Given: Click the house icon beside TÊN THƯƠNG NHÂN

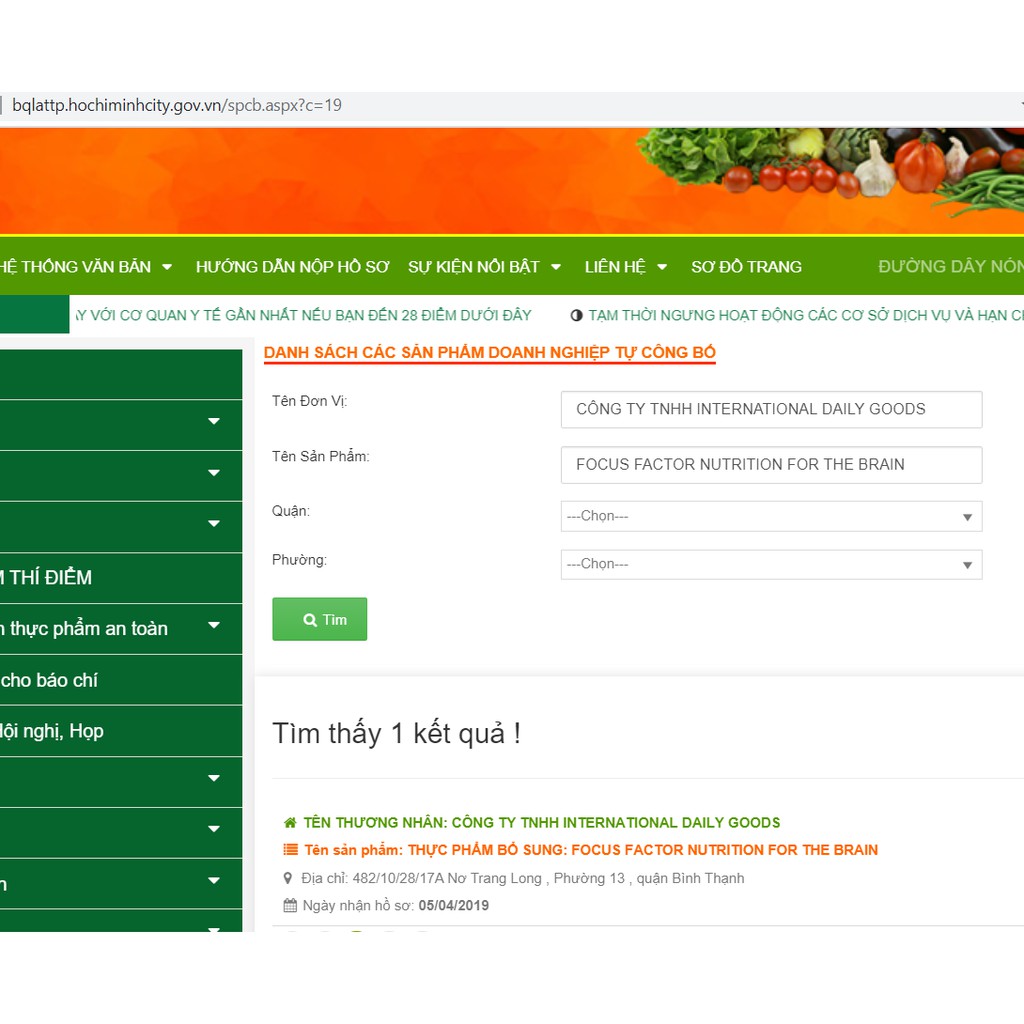Looking at the screenshot, I should click(290, 823).
